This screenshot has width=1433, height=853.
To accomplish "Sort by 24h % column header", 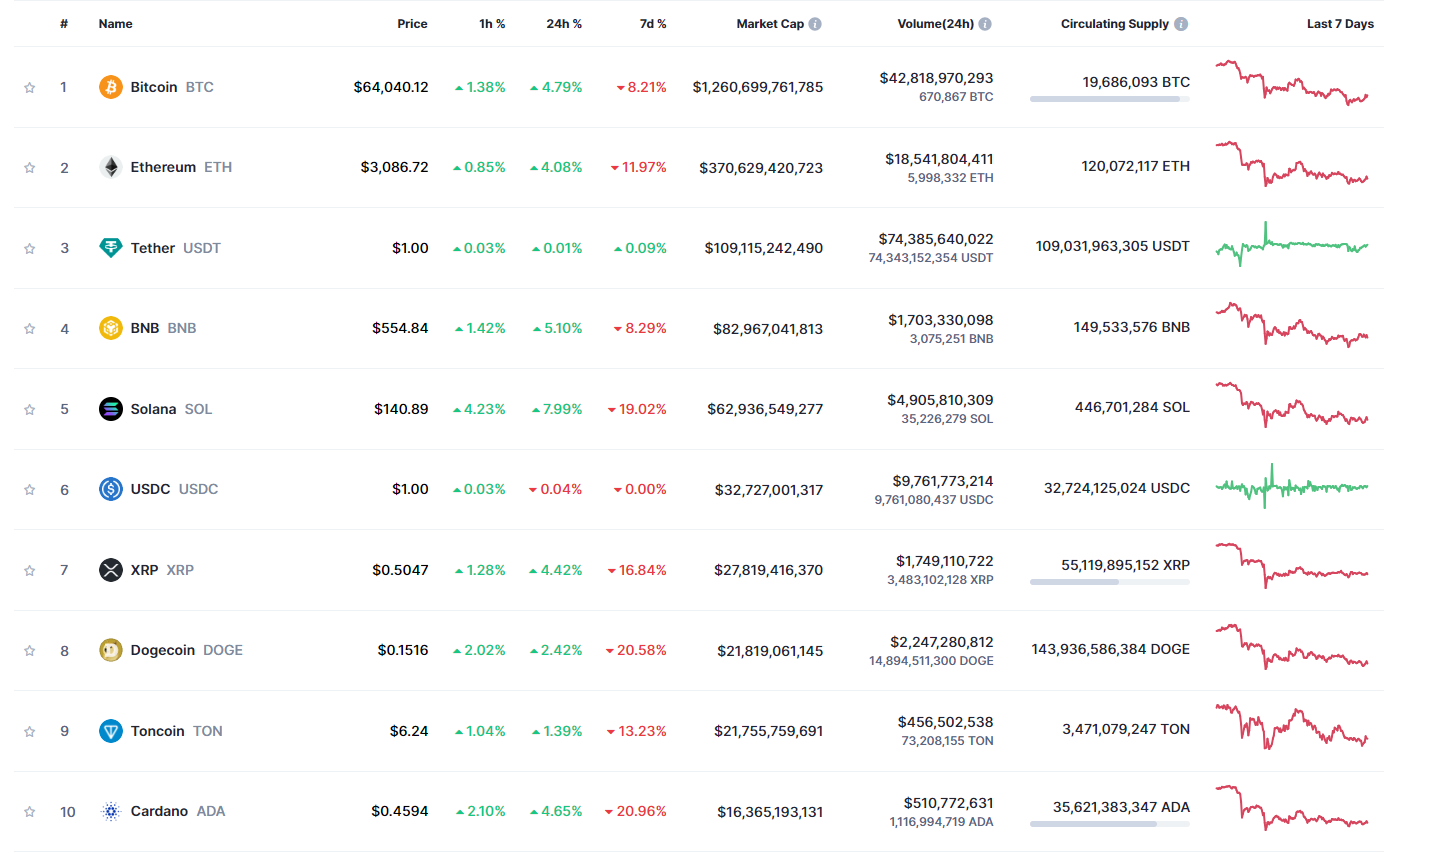I will click(x=564, y=24).
